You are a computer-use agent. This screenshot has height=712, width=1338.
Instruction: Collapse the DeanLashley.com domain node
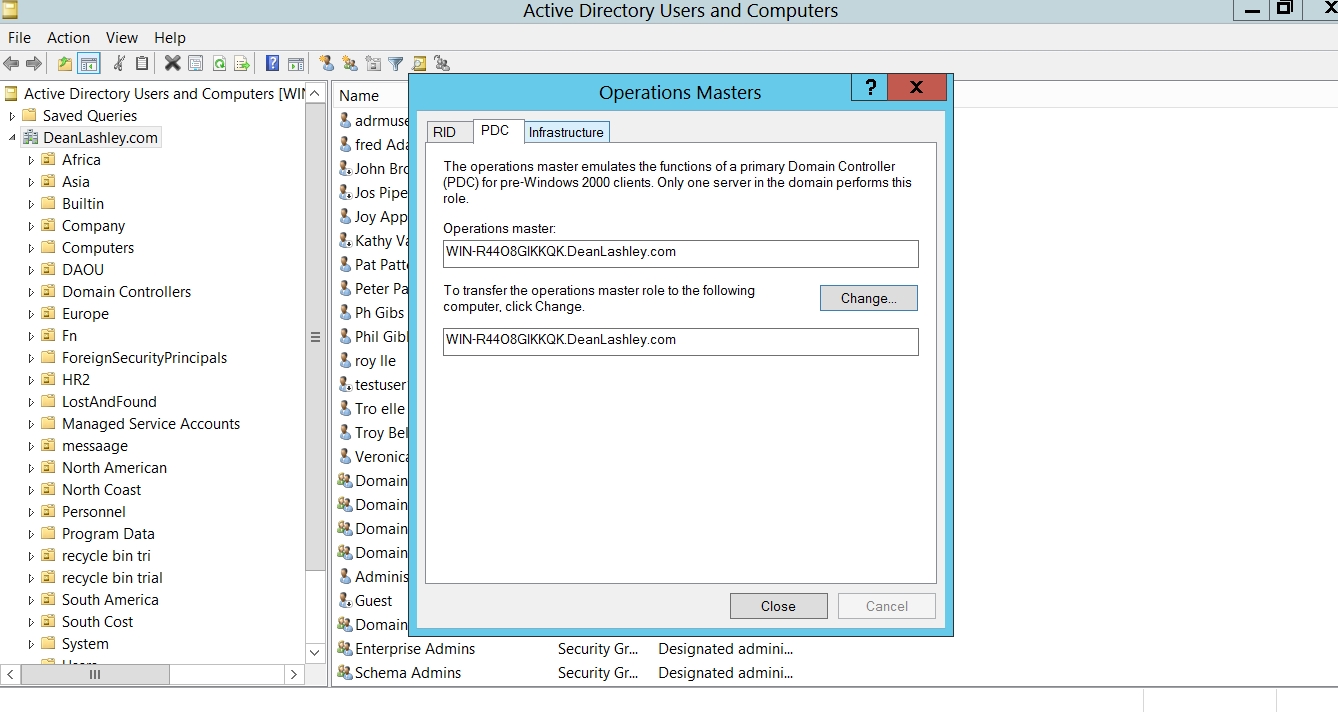[12, 138]
